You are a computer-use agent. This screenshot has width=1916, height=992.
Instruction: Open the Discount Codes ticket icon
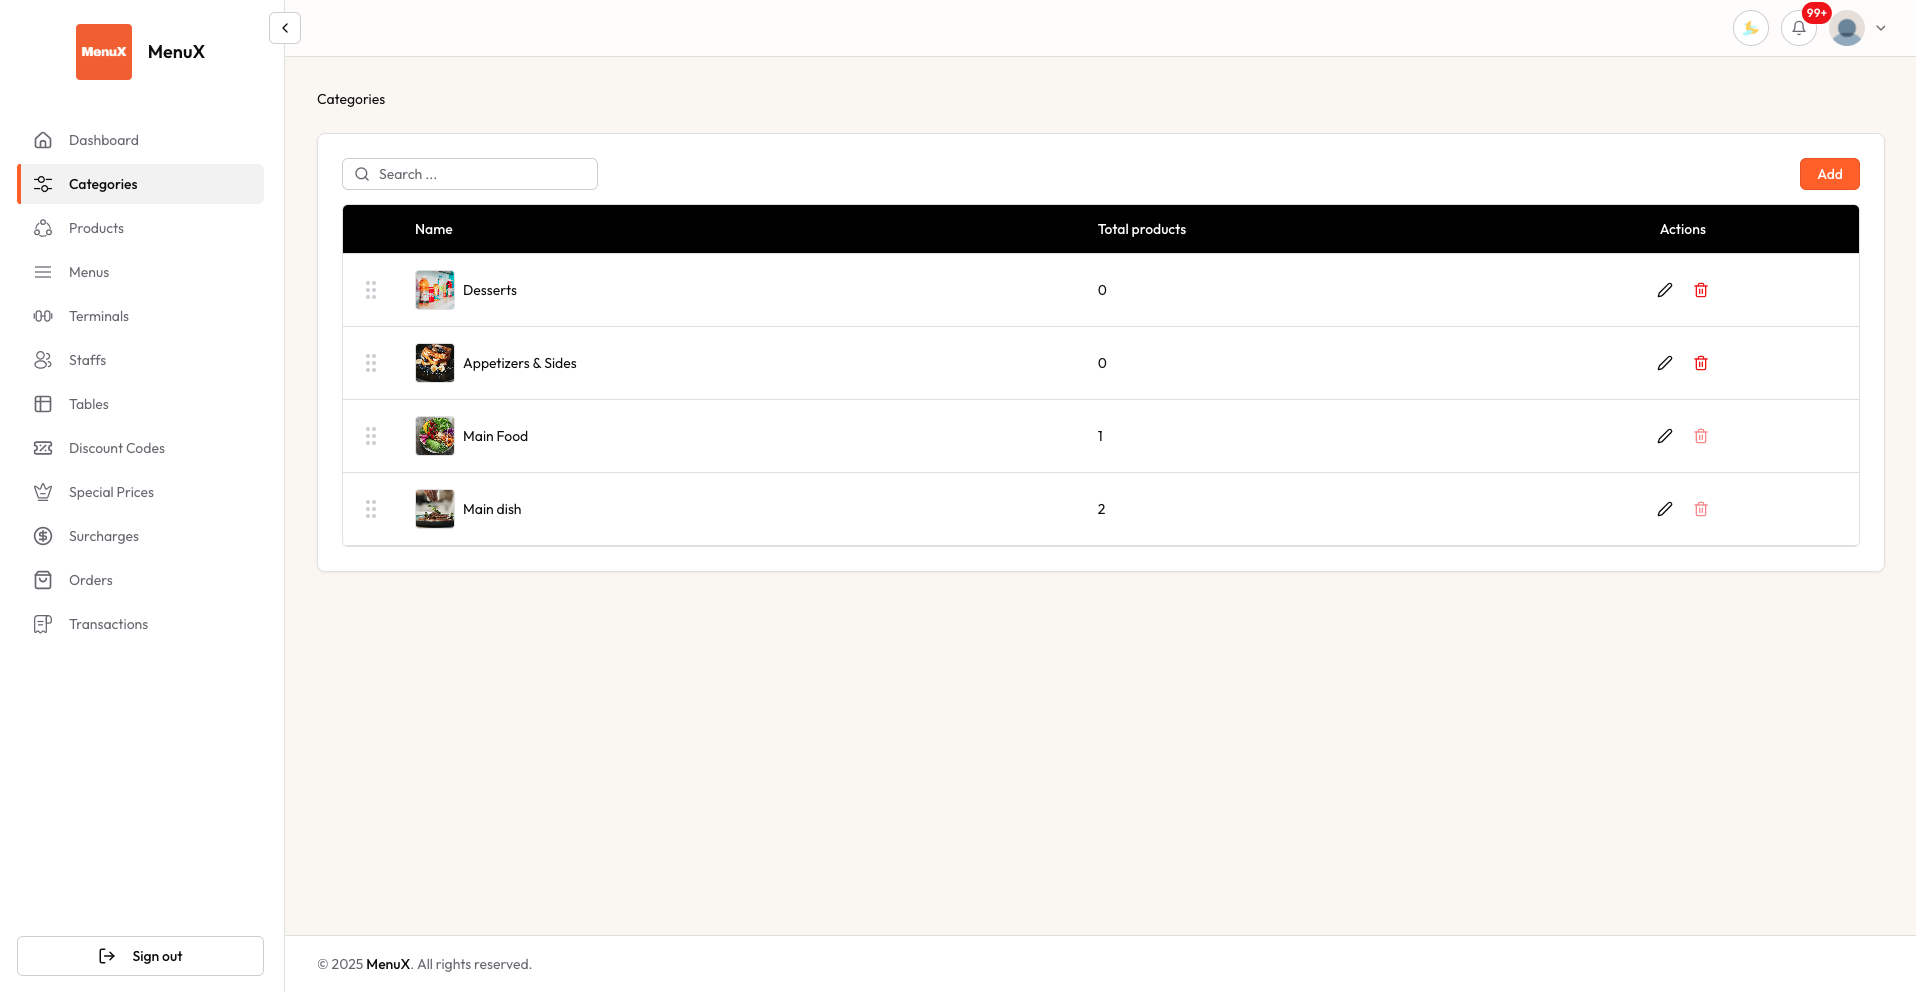(x=43, y=448)
